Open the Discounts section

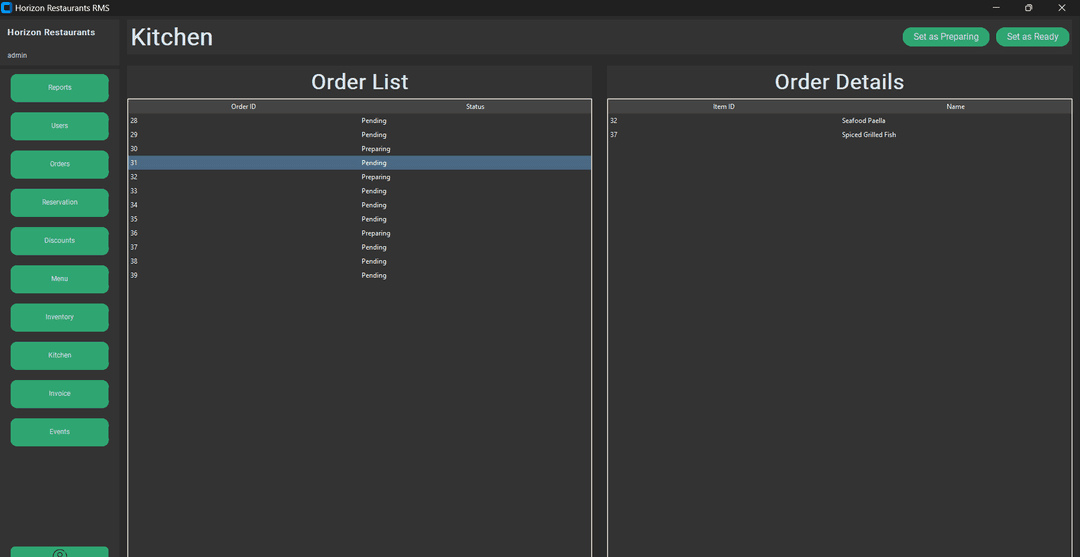[x=59, y=240]
